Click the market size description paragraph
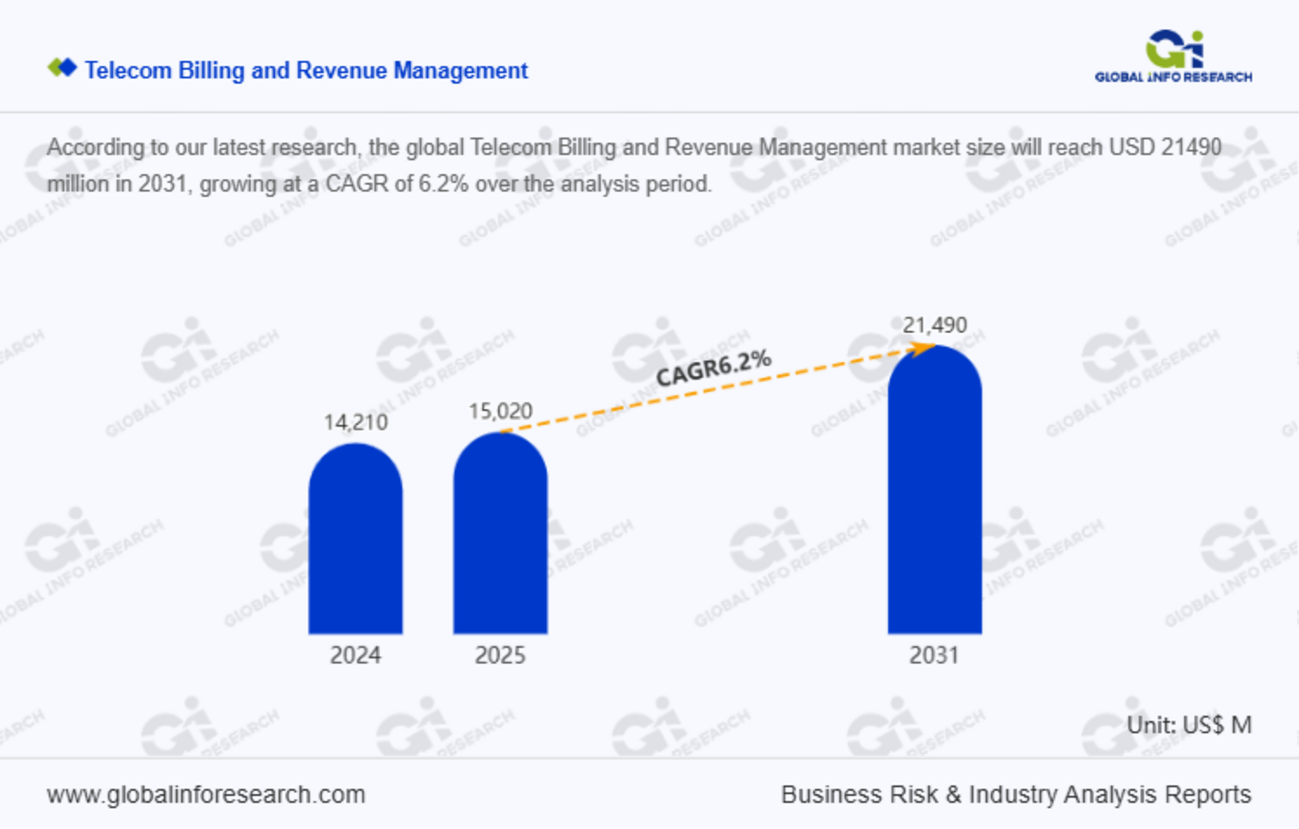The image size is (1299, 829). 634,166
